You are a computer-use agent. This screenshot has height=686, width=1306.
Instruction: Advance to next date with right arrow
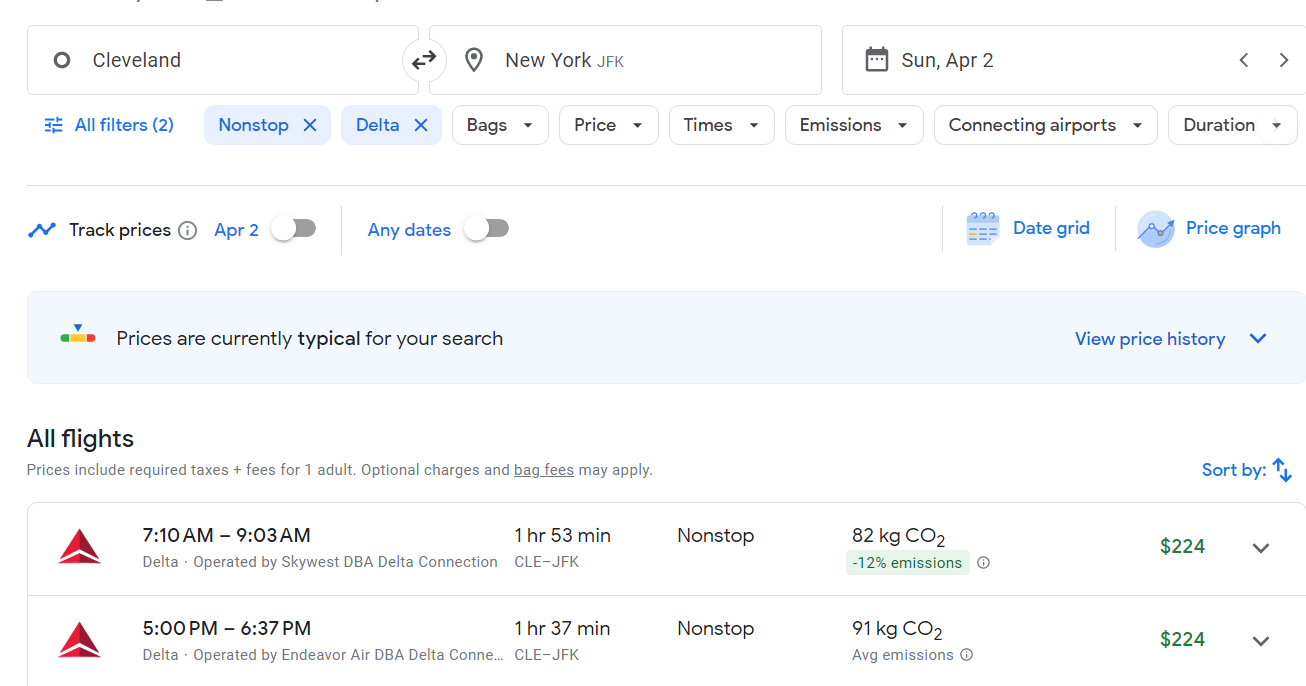(x=1284, y=60)
